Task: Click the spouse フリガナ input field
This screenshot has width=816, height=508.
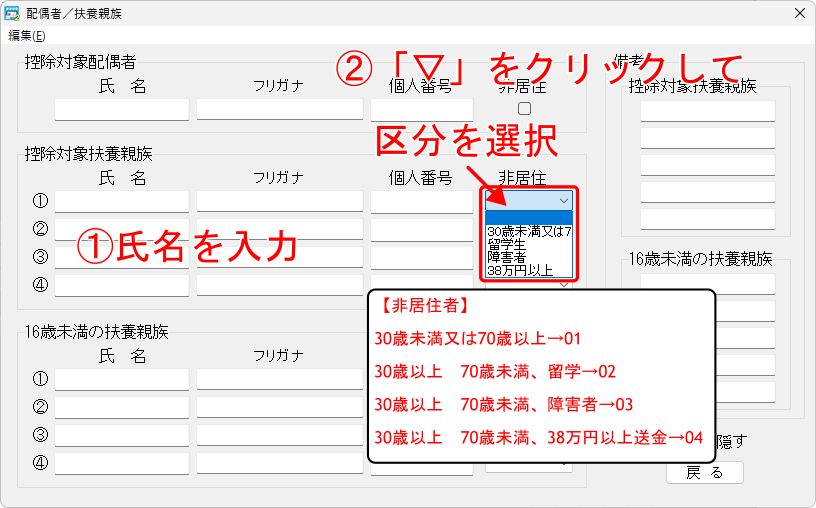Action: pos(279,109)
